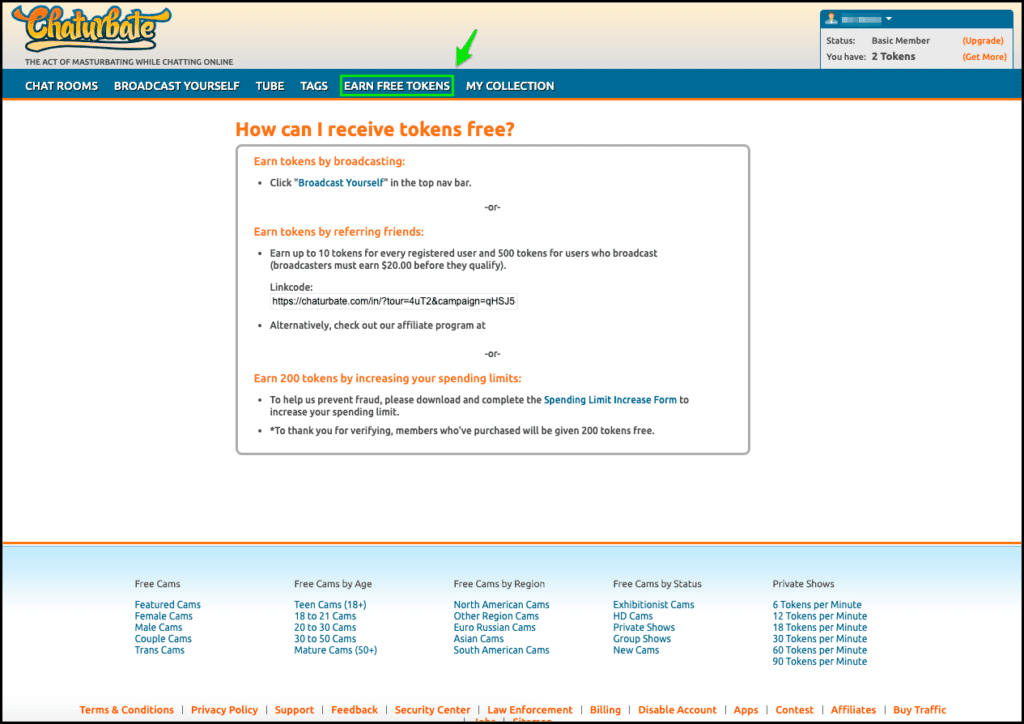Open Asian Cams link

click(x=479, y=638)
